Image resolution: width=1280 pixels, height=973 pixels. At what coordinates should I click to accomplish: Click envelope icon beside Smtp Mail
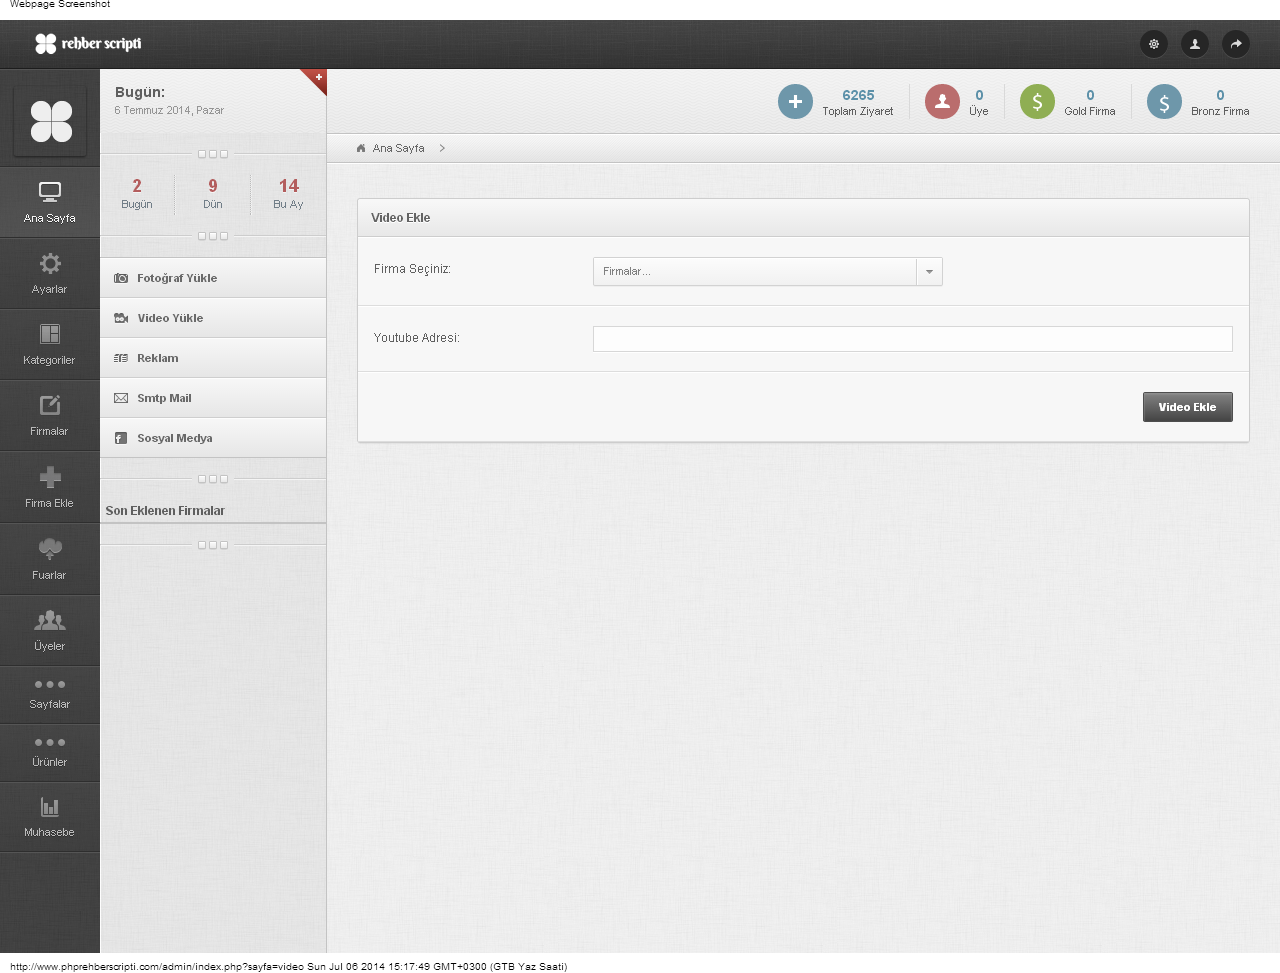(x=121, y=398)
